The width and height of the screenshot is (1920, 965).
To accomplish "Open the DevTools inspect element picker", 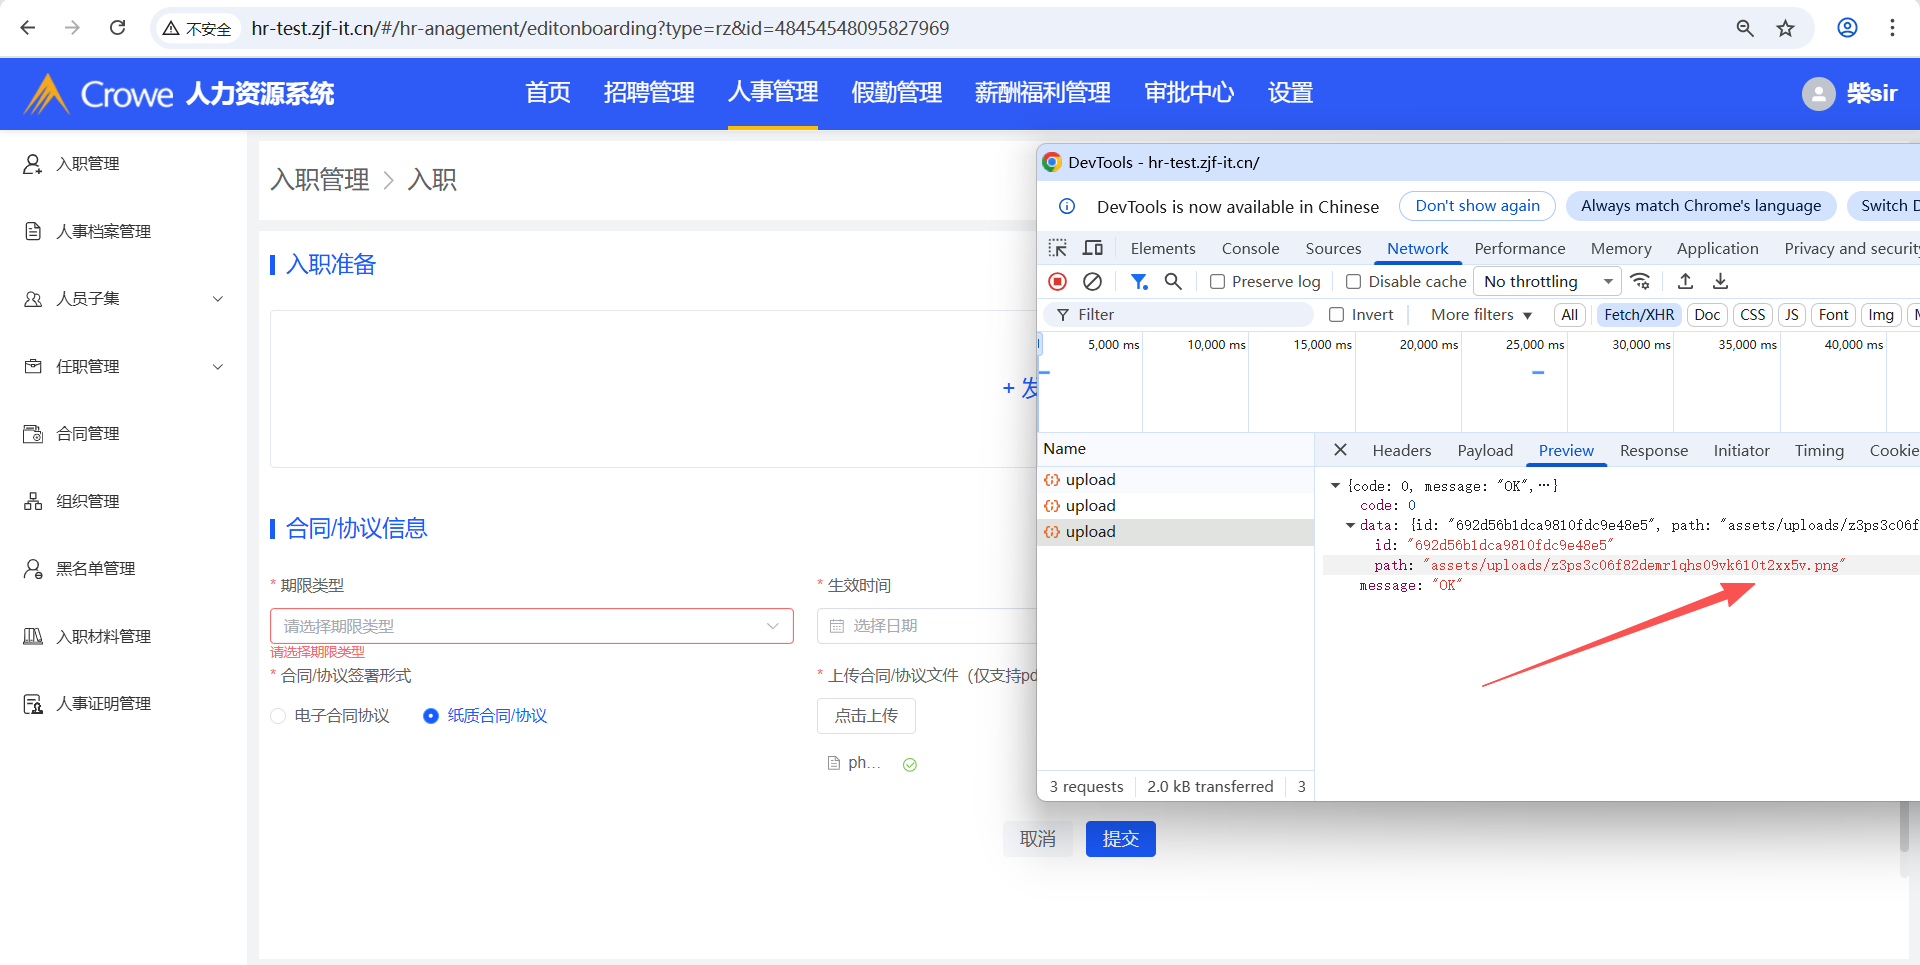I will pyautogui.click(x=1057, y=248).
